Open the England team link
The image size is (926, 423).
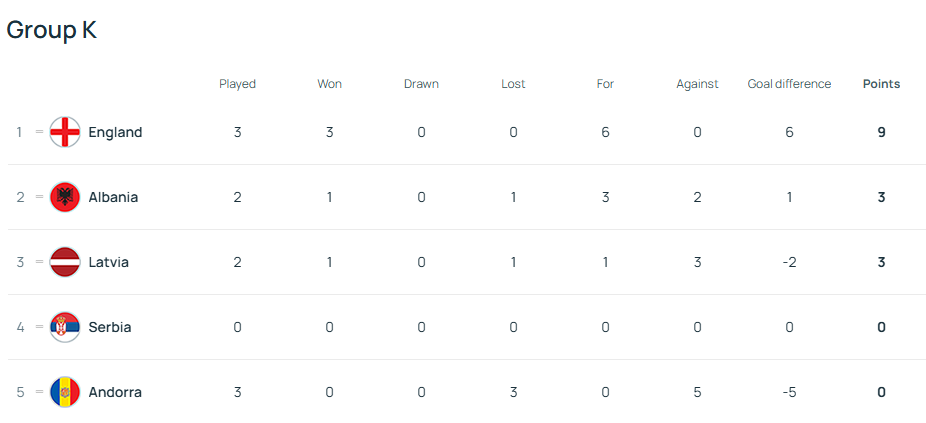[115, 132]
